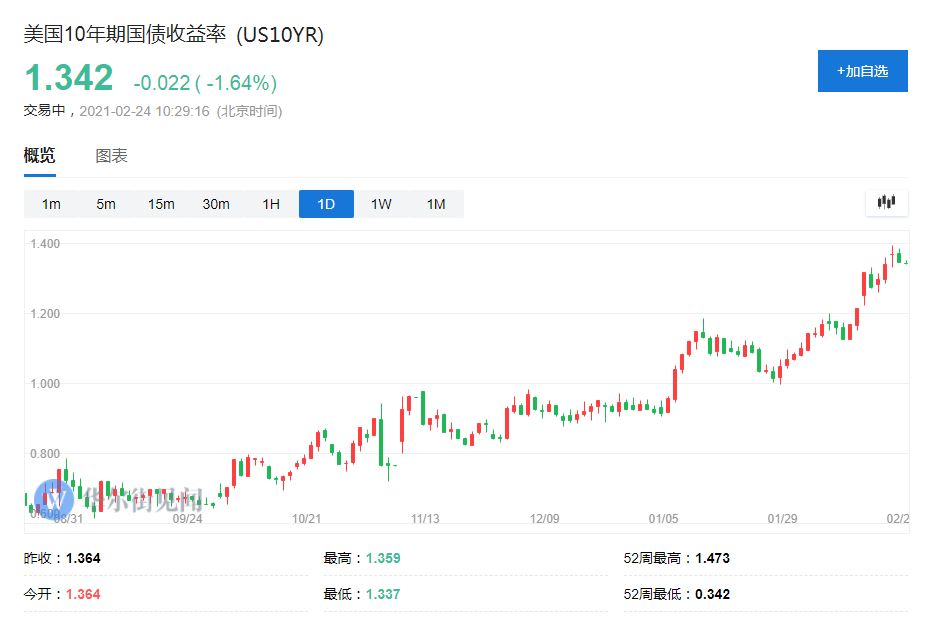
Task: Switch to the 图表 tab
Action: point(113,157)
